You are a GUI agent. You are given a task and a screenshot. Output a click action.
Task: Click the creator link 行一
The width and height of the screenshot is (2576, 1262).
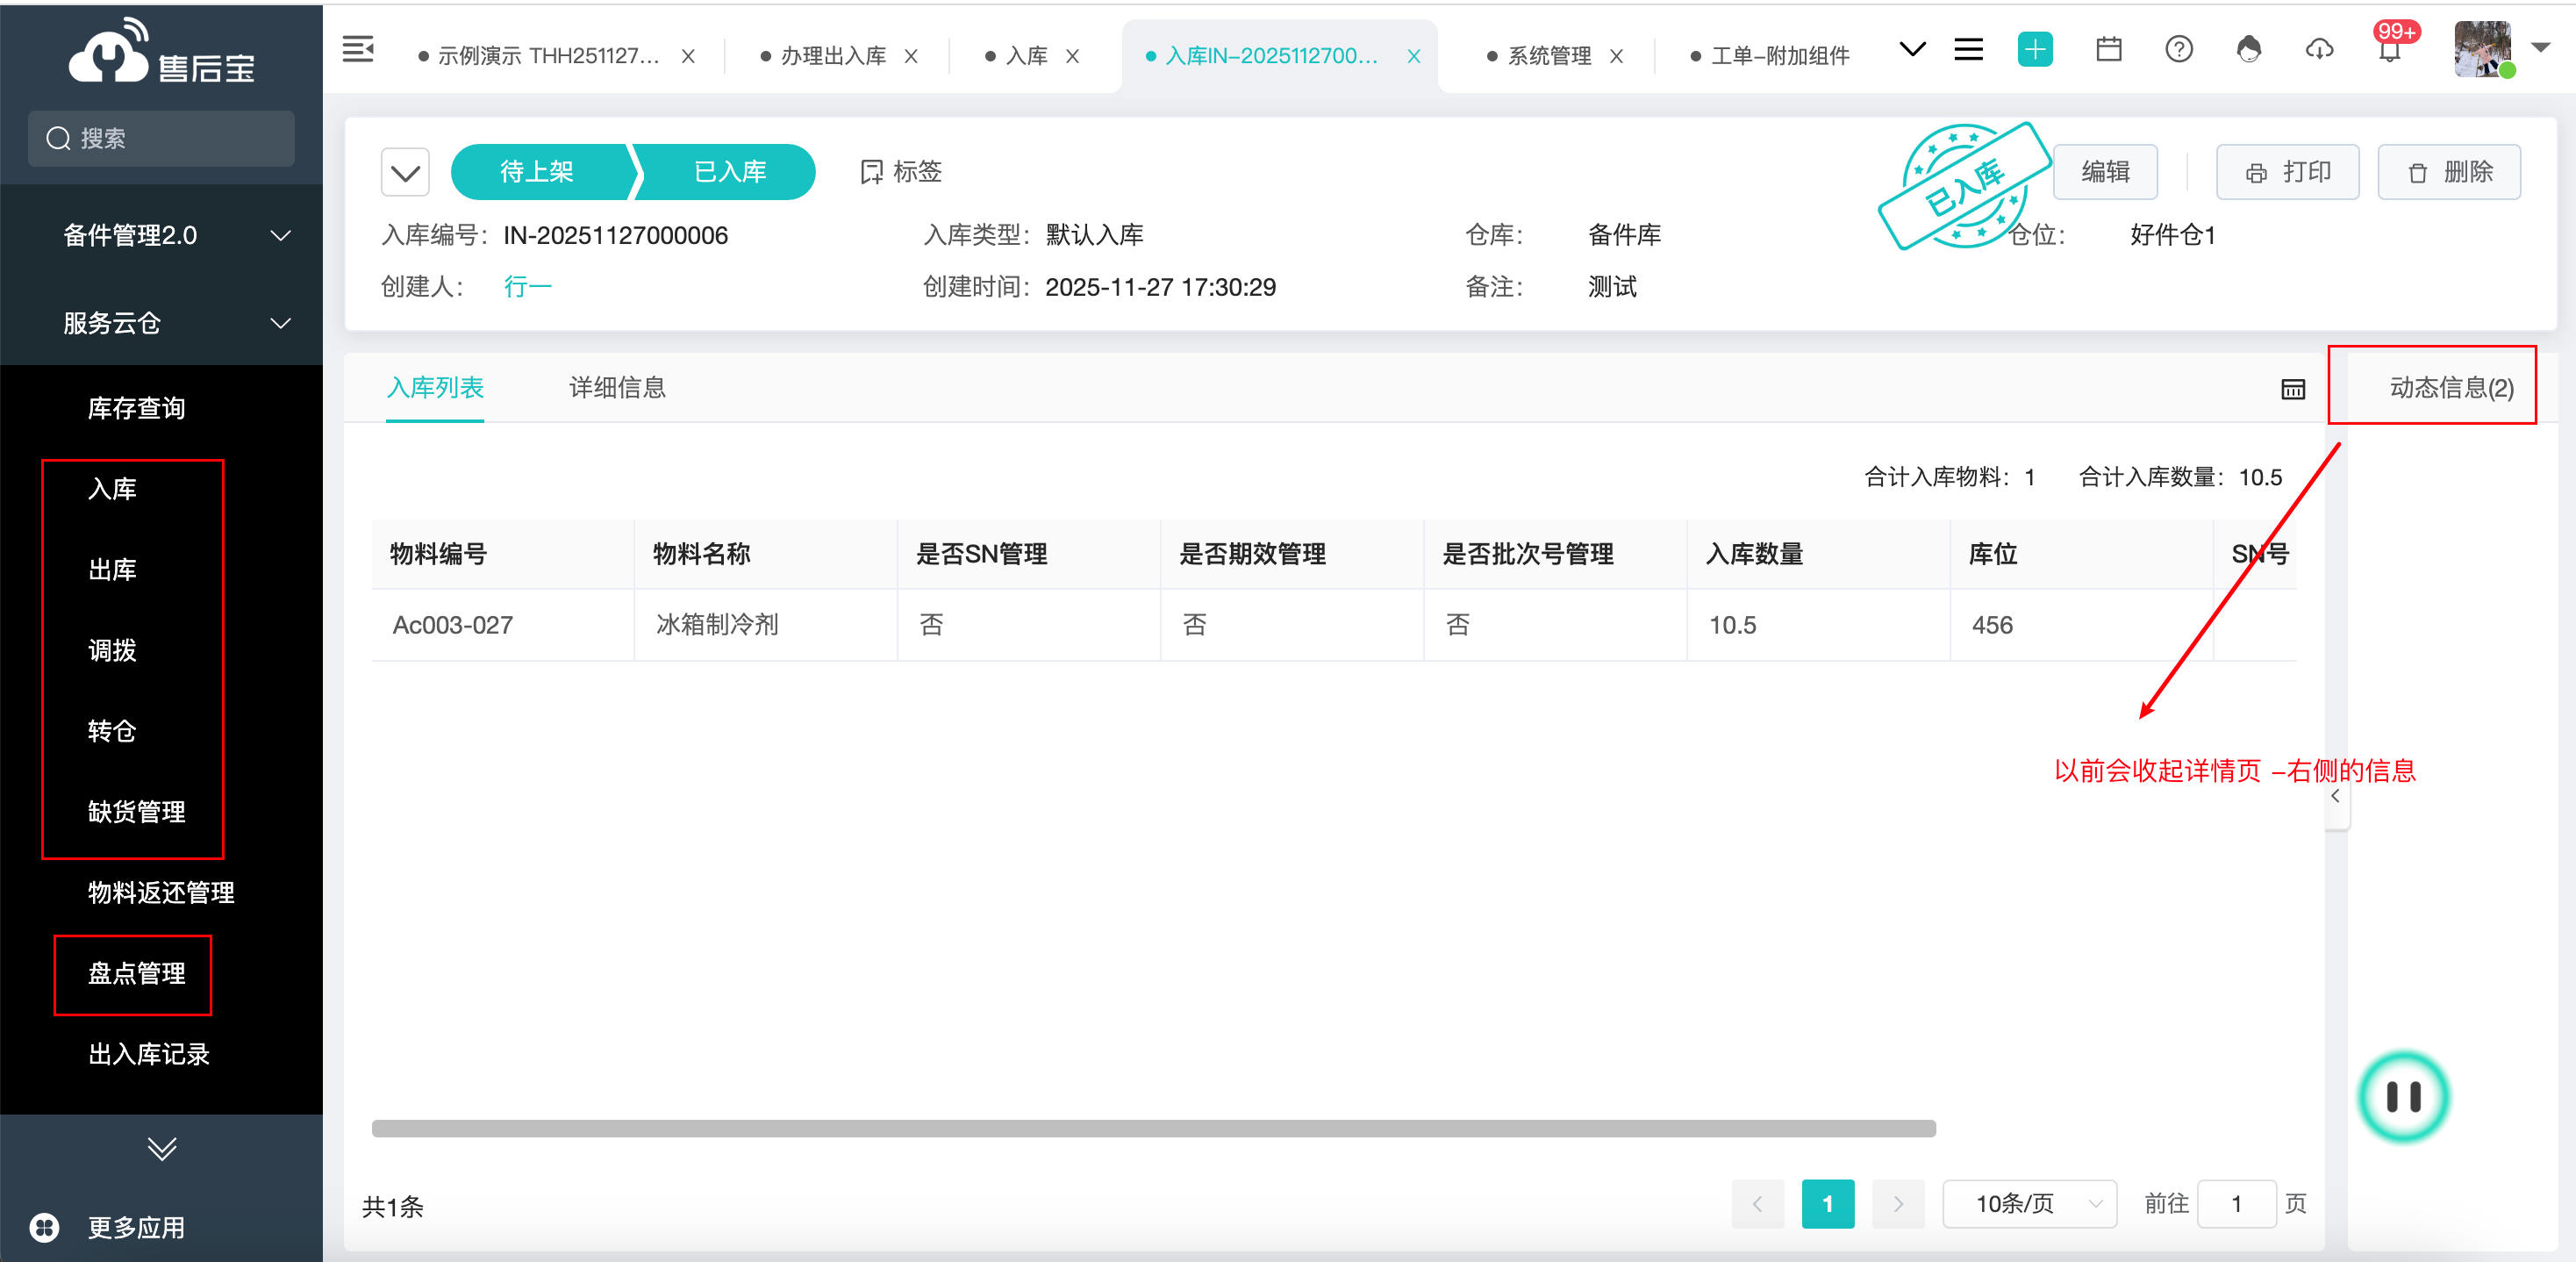point(527,287)
